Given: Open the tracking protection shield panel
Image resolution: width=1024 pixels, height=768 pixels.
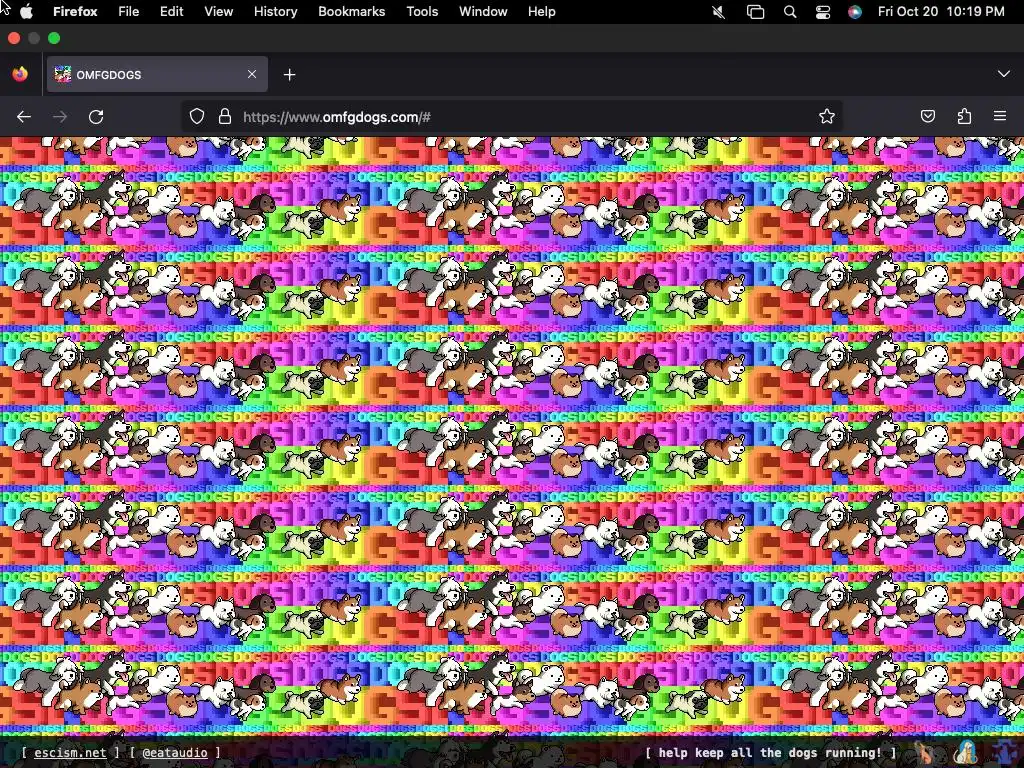Looking at the screenshot, I should [197, 117].
